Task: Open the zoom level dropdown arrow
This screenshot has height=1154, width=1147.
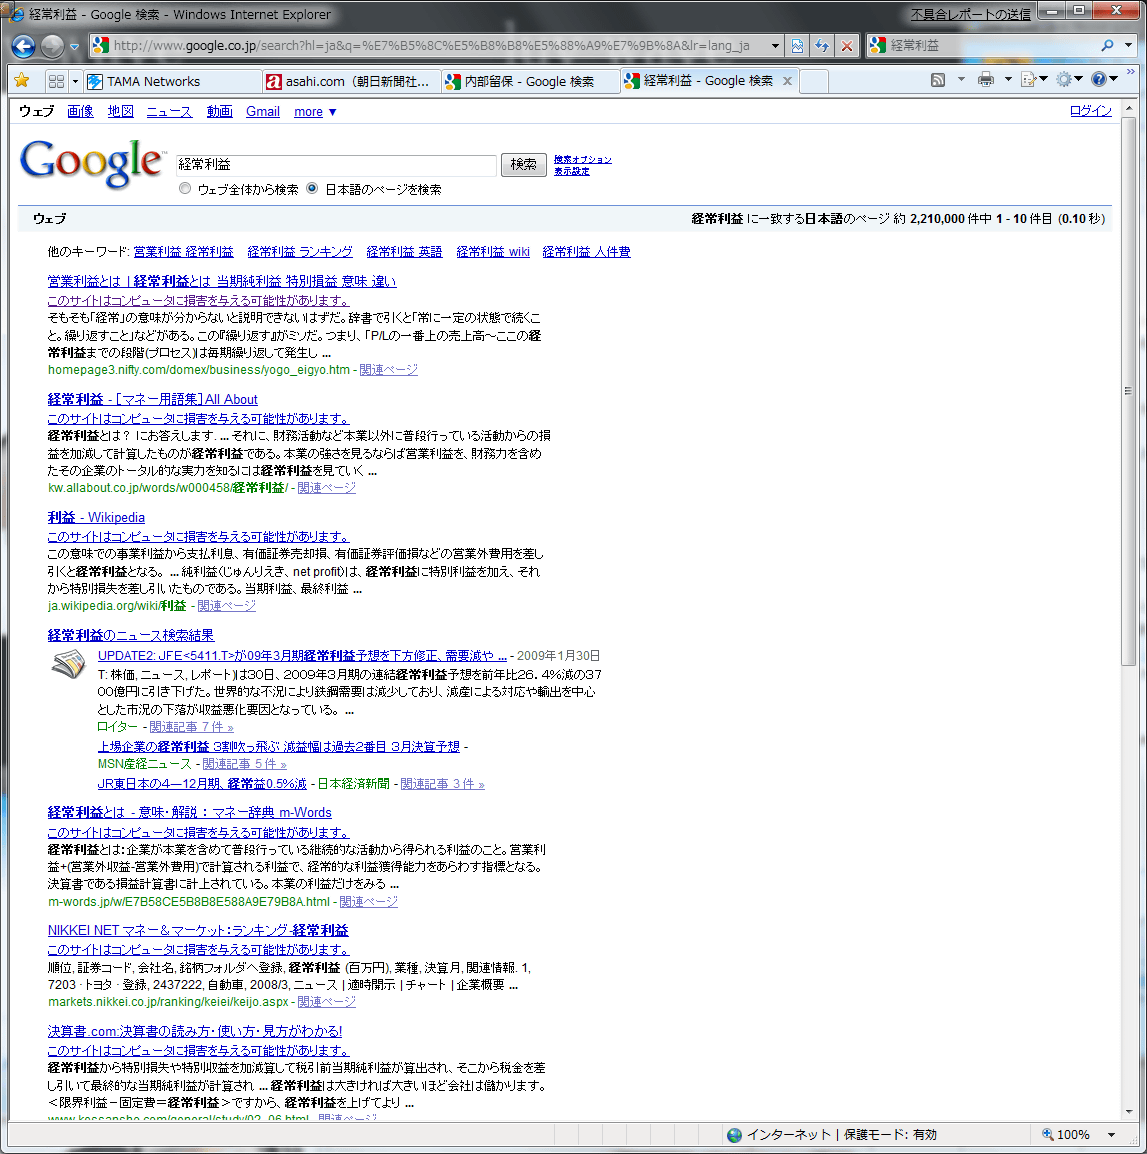Action: (x=1111, y=1135)
